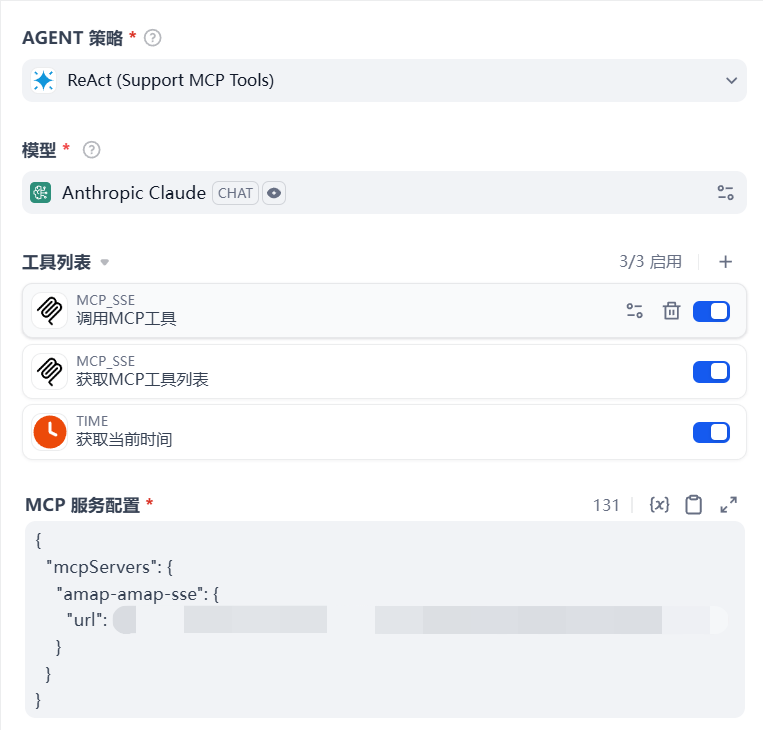Click the CHAT badge on the model
This screenshot has height=730, width=763.
tap(235, 193)
